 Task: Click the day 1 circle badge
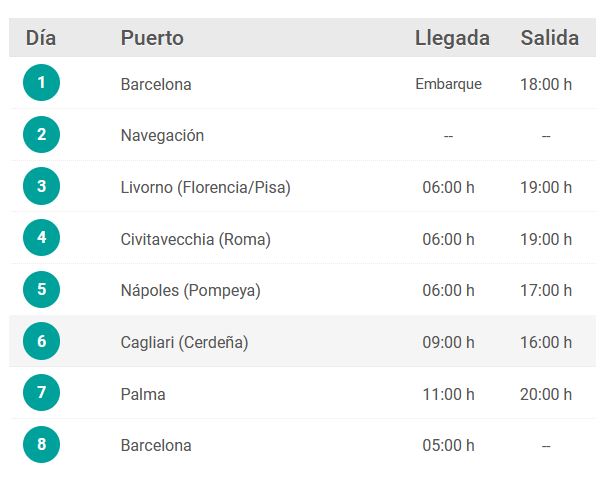[41, 82]
